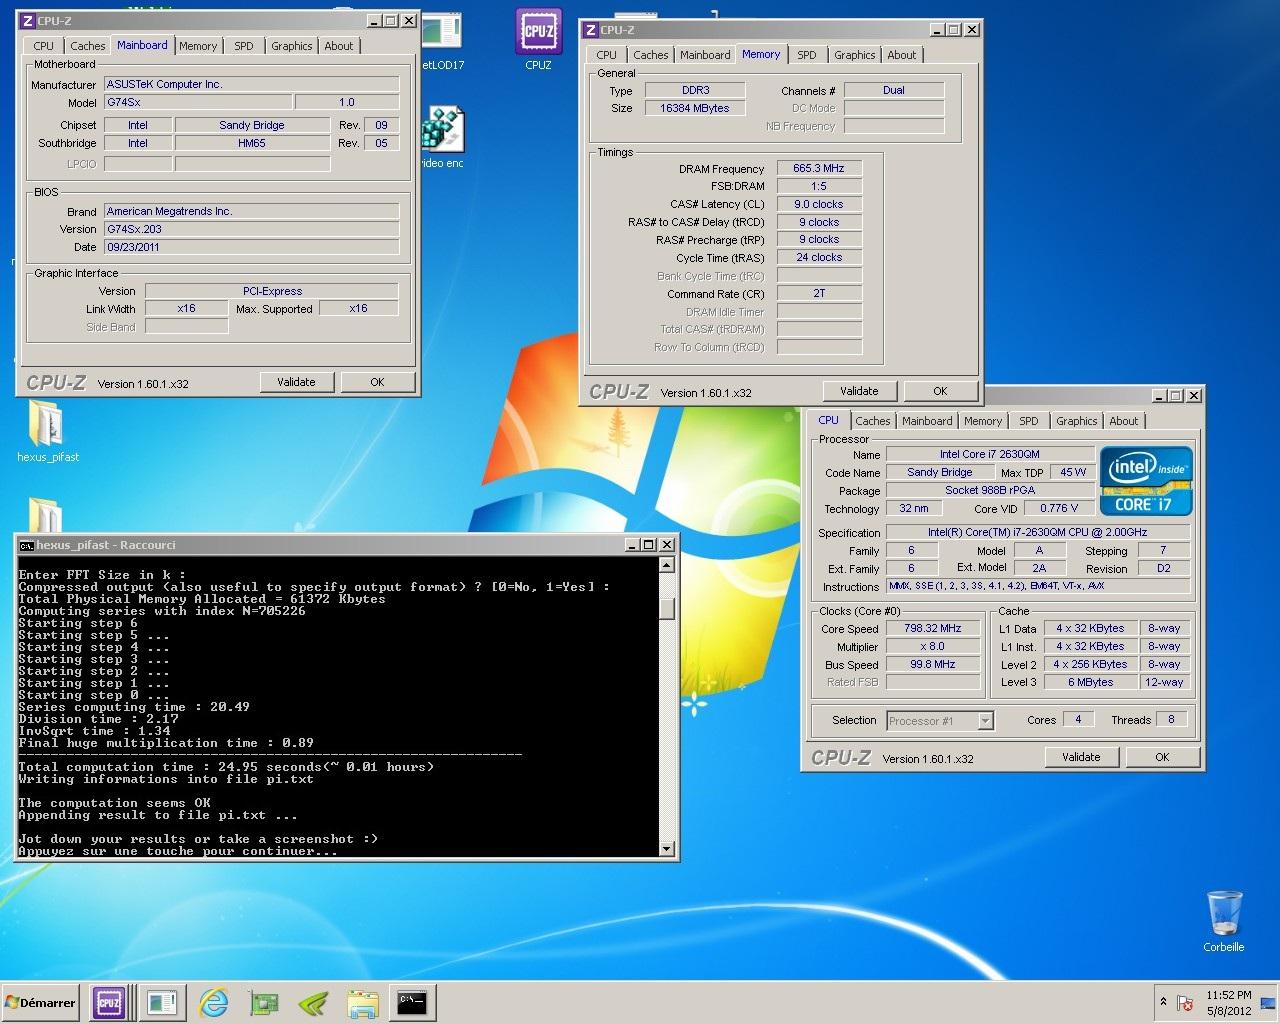1280x1024 pixels.
Task: Click the taskbar clock showing 11:52 PM
Action: (1228, 1003)
